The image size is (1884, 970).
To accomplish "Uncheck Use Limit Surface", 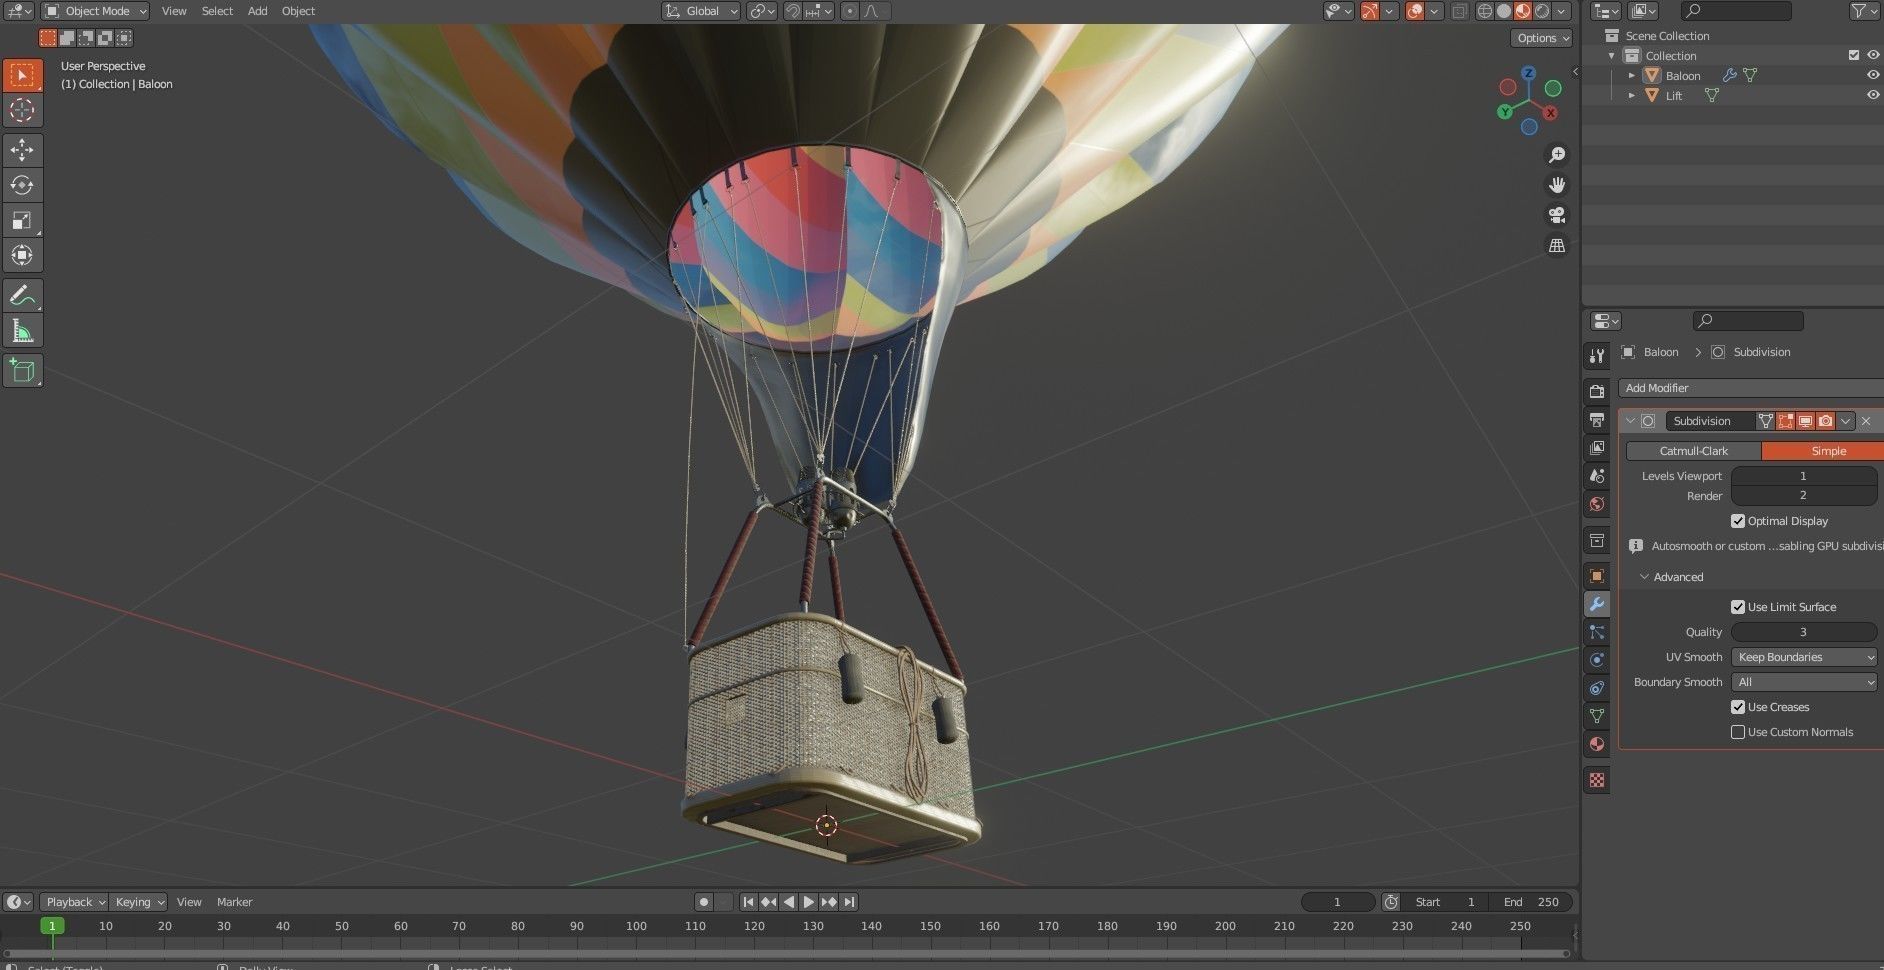I will pyautogui.click(x=1738, y=607).
